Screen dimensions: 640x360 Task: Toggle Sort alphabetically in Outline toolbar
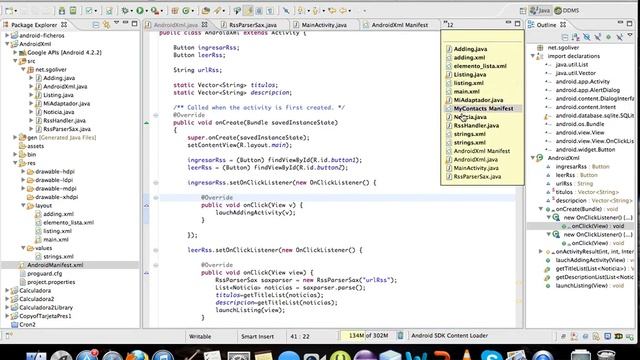click(576, 37)
